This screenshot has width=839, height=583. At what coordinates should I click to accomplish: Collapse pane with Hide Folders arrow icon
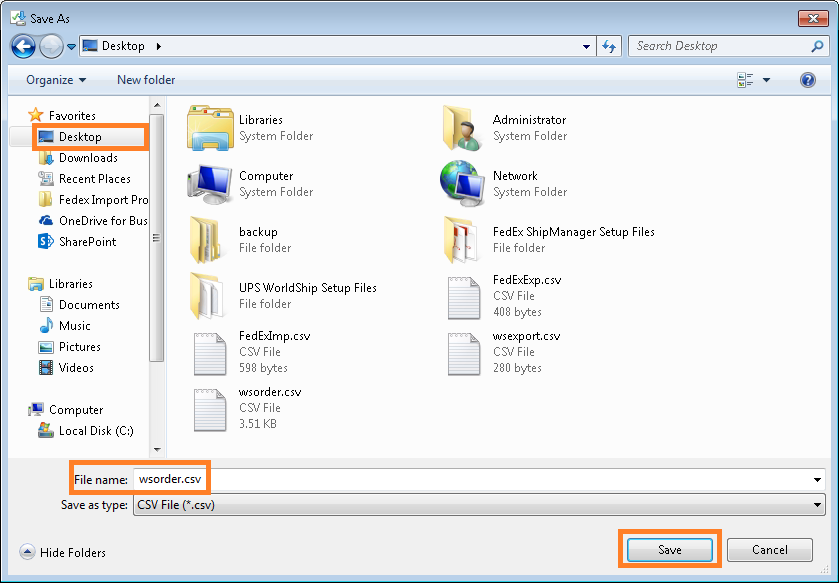pyautogui.click(x=27, y=552)
